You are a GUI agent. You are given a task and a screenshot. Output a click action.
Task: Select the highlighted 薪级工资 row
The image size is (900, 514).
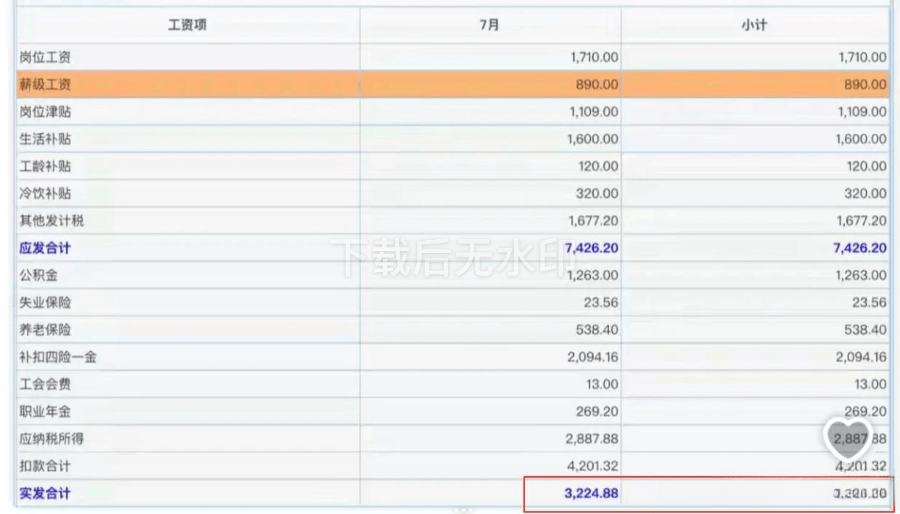coord(453,85)
